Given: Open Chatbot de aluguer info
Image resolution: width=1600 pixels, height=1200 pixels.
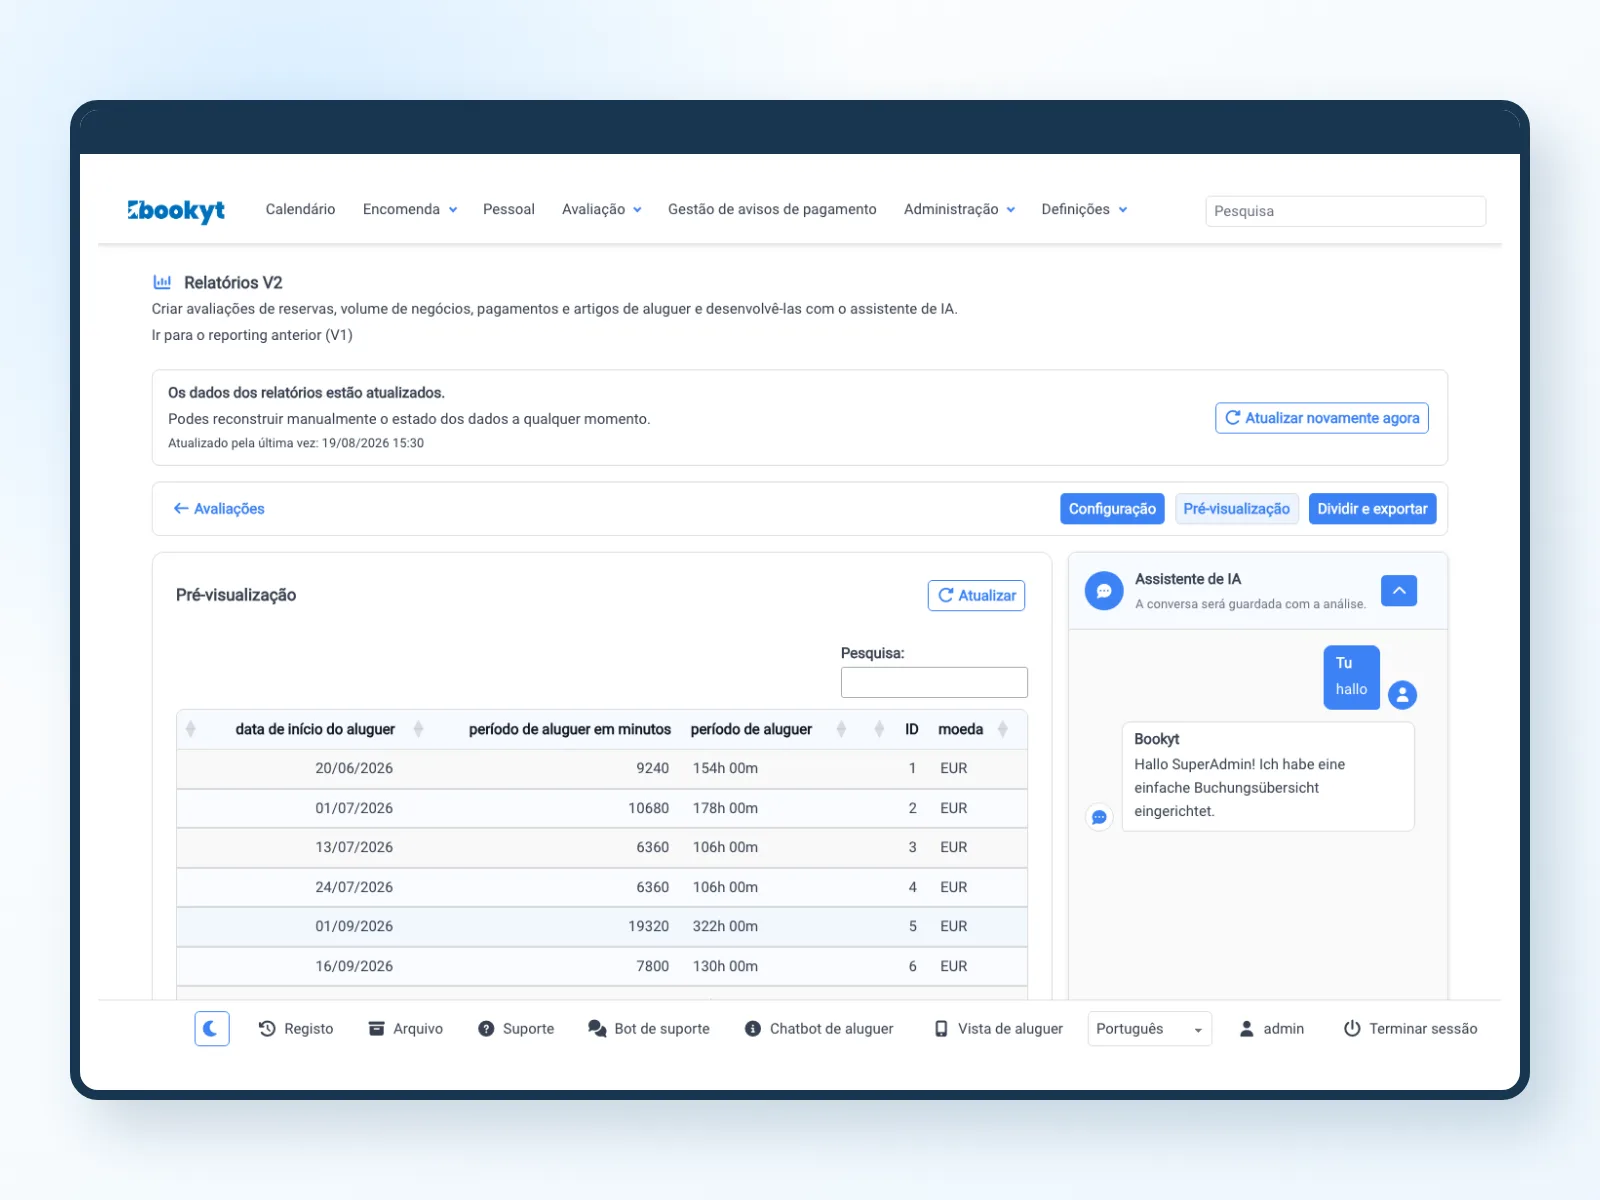Looking at the screenshot, I should [x=819, y=1028].
